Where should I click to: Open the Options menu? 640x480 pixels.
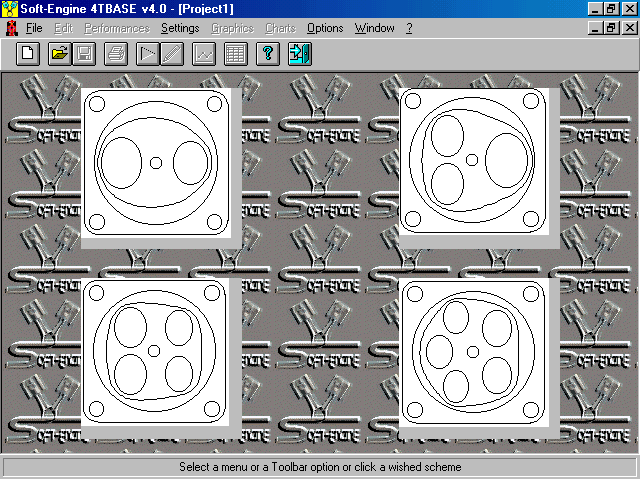pyautogui.click(x=325, y=28)
